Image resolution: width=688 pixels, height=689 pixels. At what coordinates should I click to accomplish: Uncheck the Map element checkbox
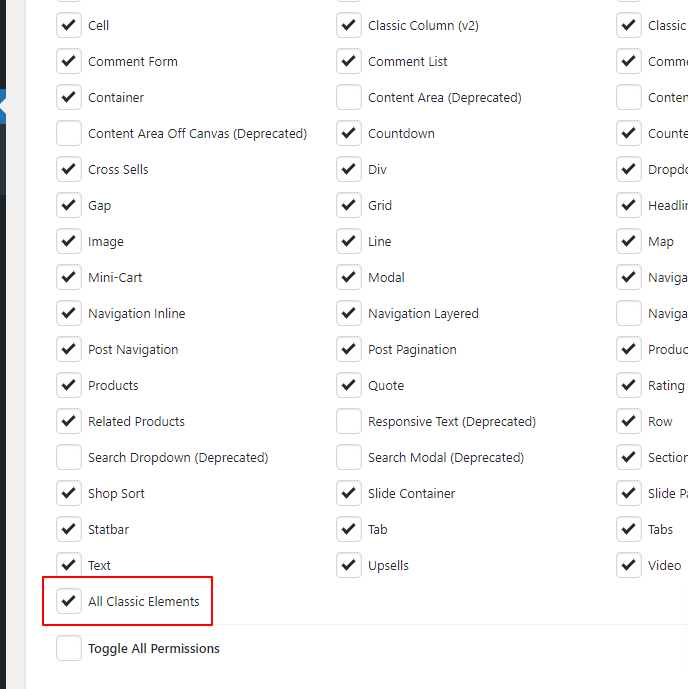point(629,241)
